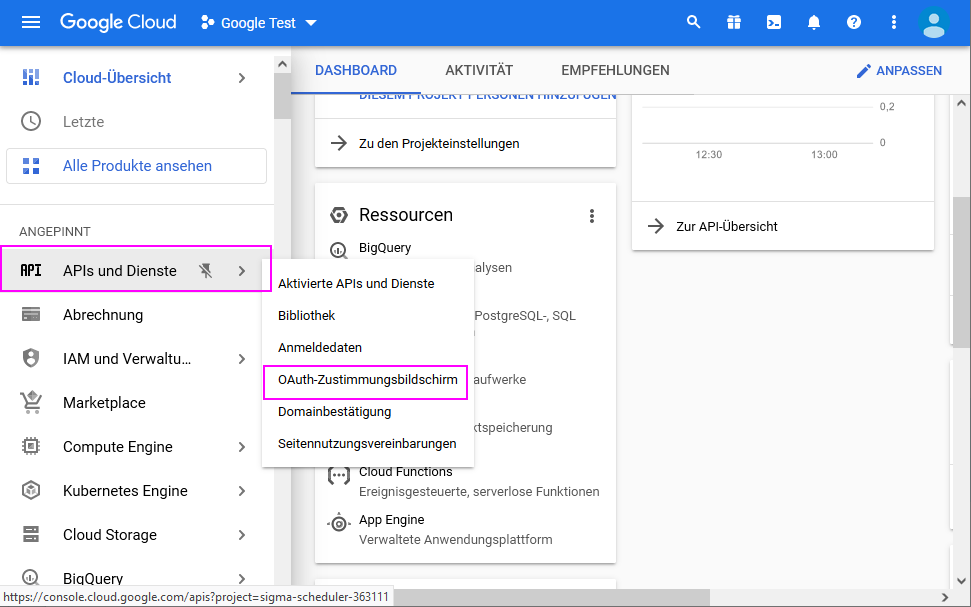Select Domainbestätigung from the submenu
The width and height of the screenshot is (971, 607).
(x=368, y=411)
